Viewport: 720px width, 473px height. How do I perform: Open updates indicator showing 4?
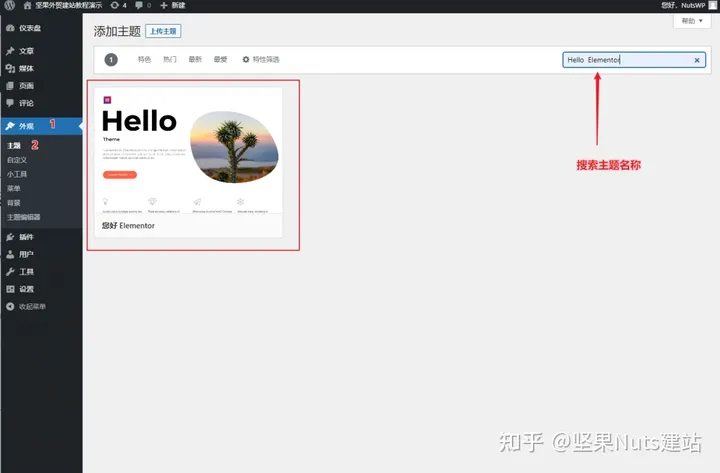click(x=118, y=6)
